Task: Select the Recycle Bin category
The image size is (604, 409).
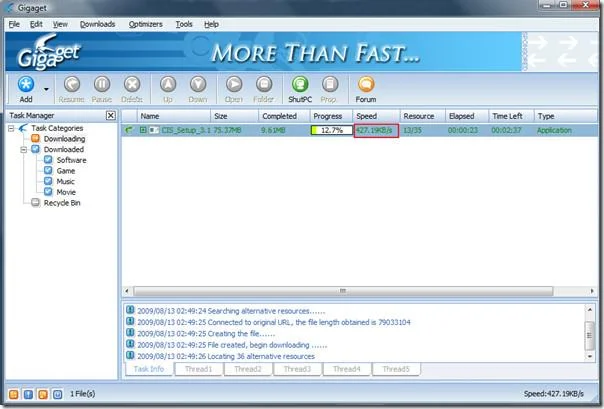Action: point(62,203)
